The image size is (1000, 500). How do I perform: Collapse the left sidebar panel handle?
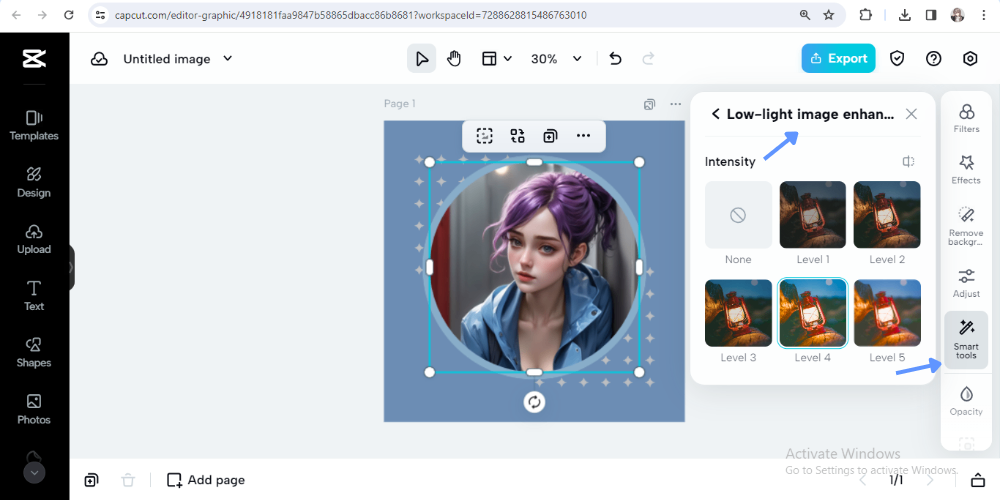pyautogui.click(x=71, y=267)
